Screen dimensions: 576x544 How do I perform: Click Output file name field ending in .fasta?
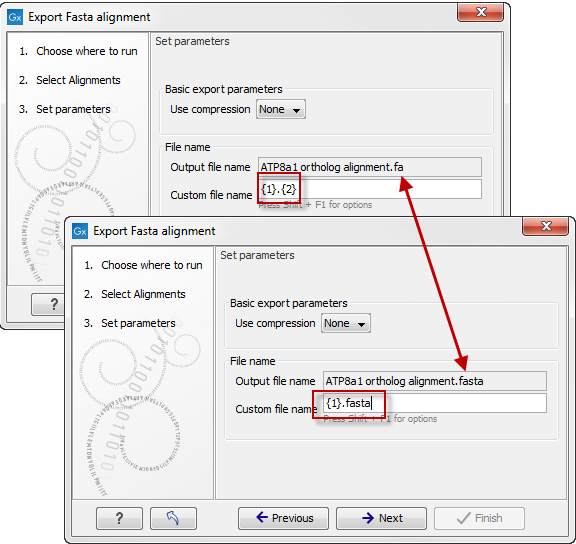pos(435,381)
